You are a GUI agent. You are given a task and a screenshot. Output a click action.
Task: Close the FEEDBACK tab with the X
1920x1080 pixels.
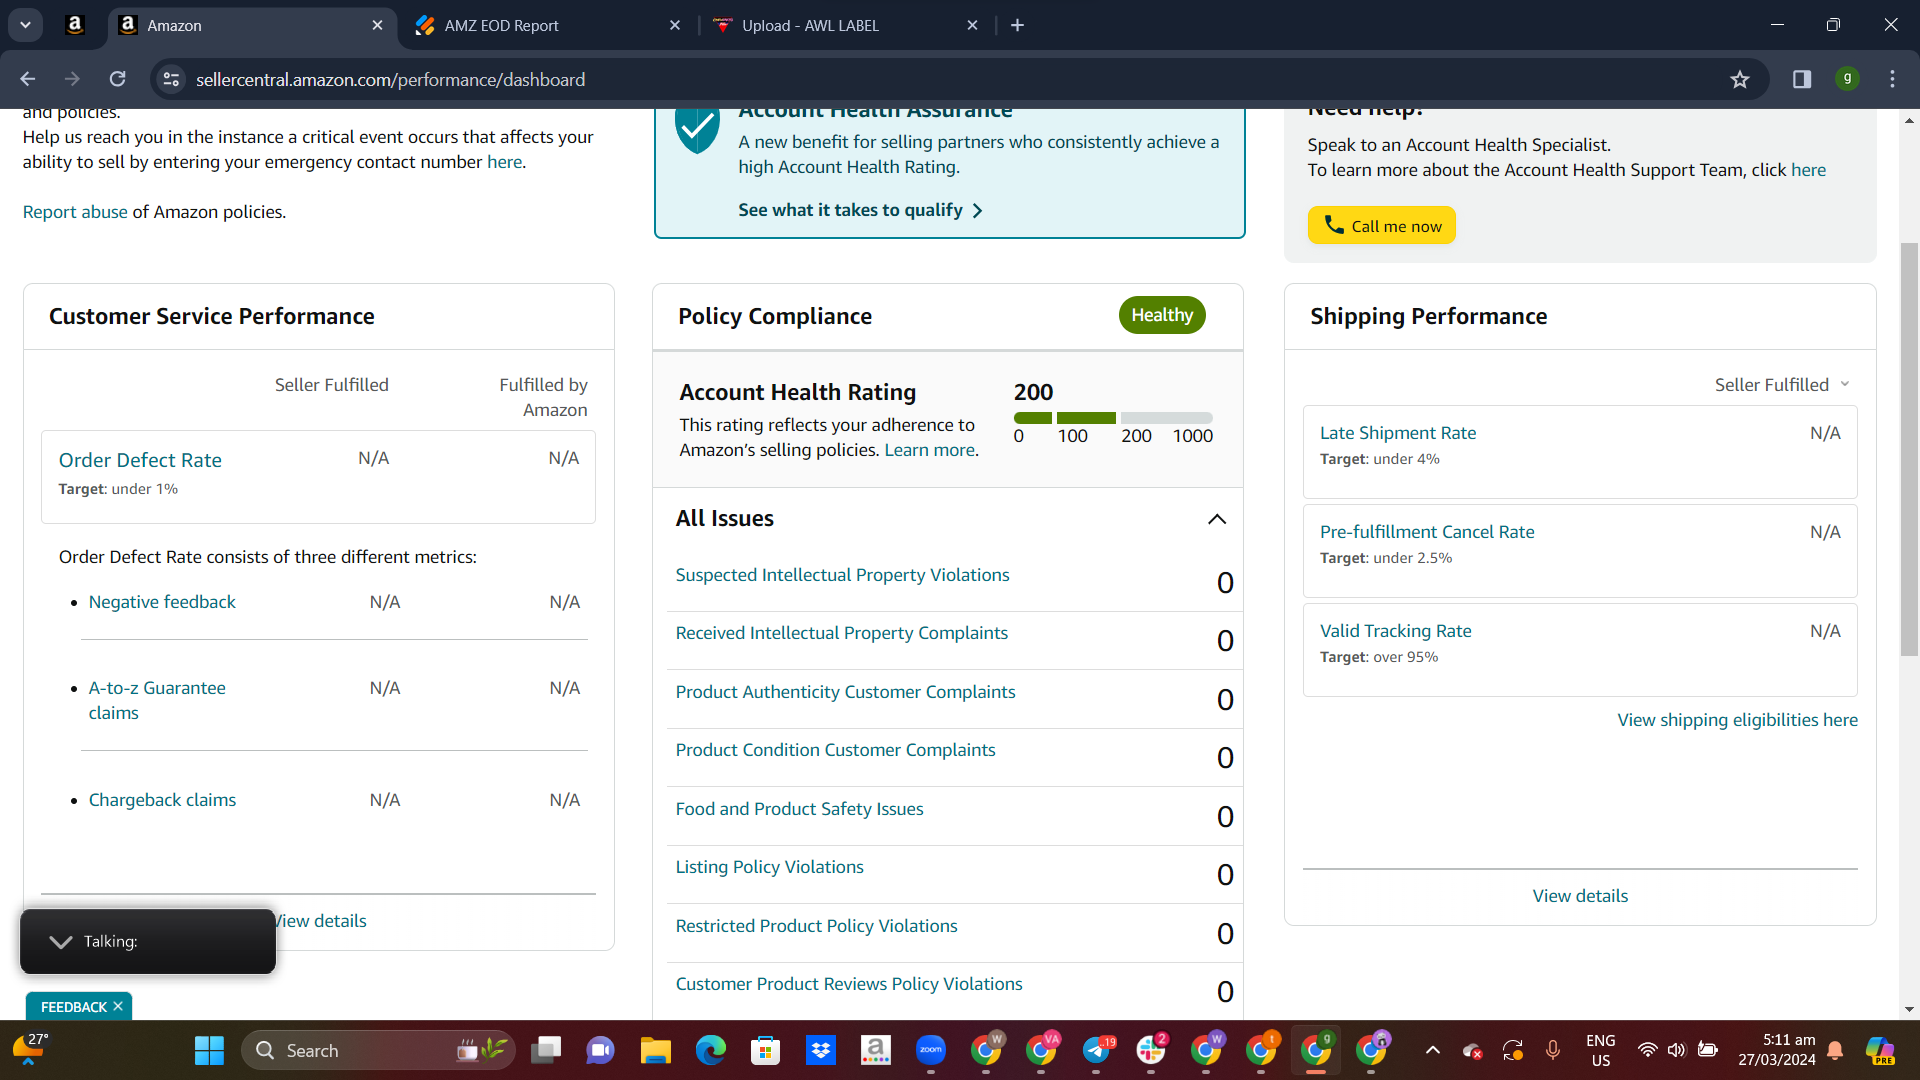[118, 1006]
